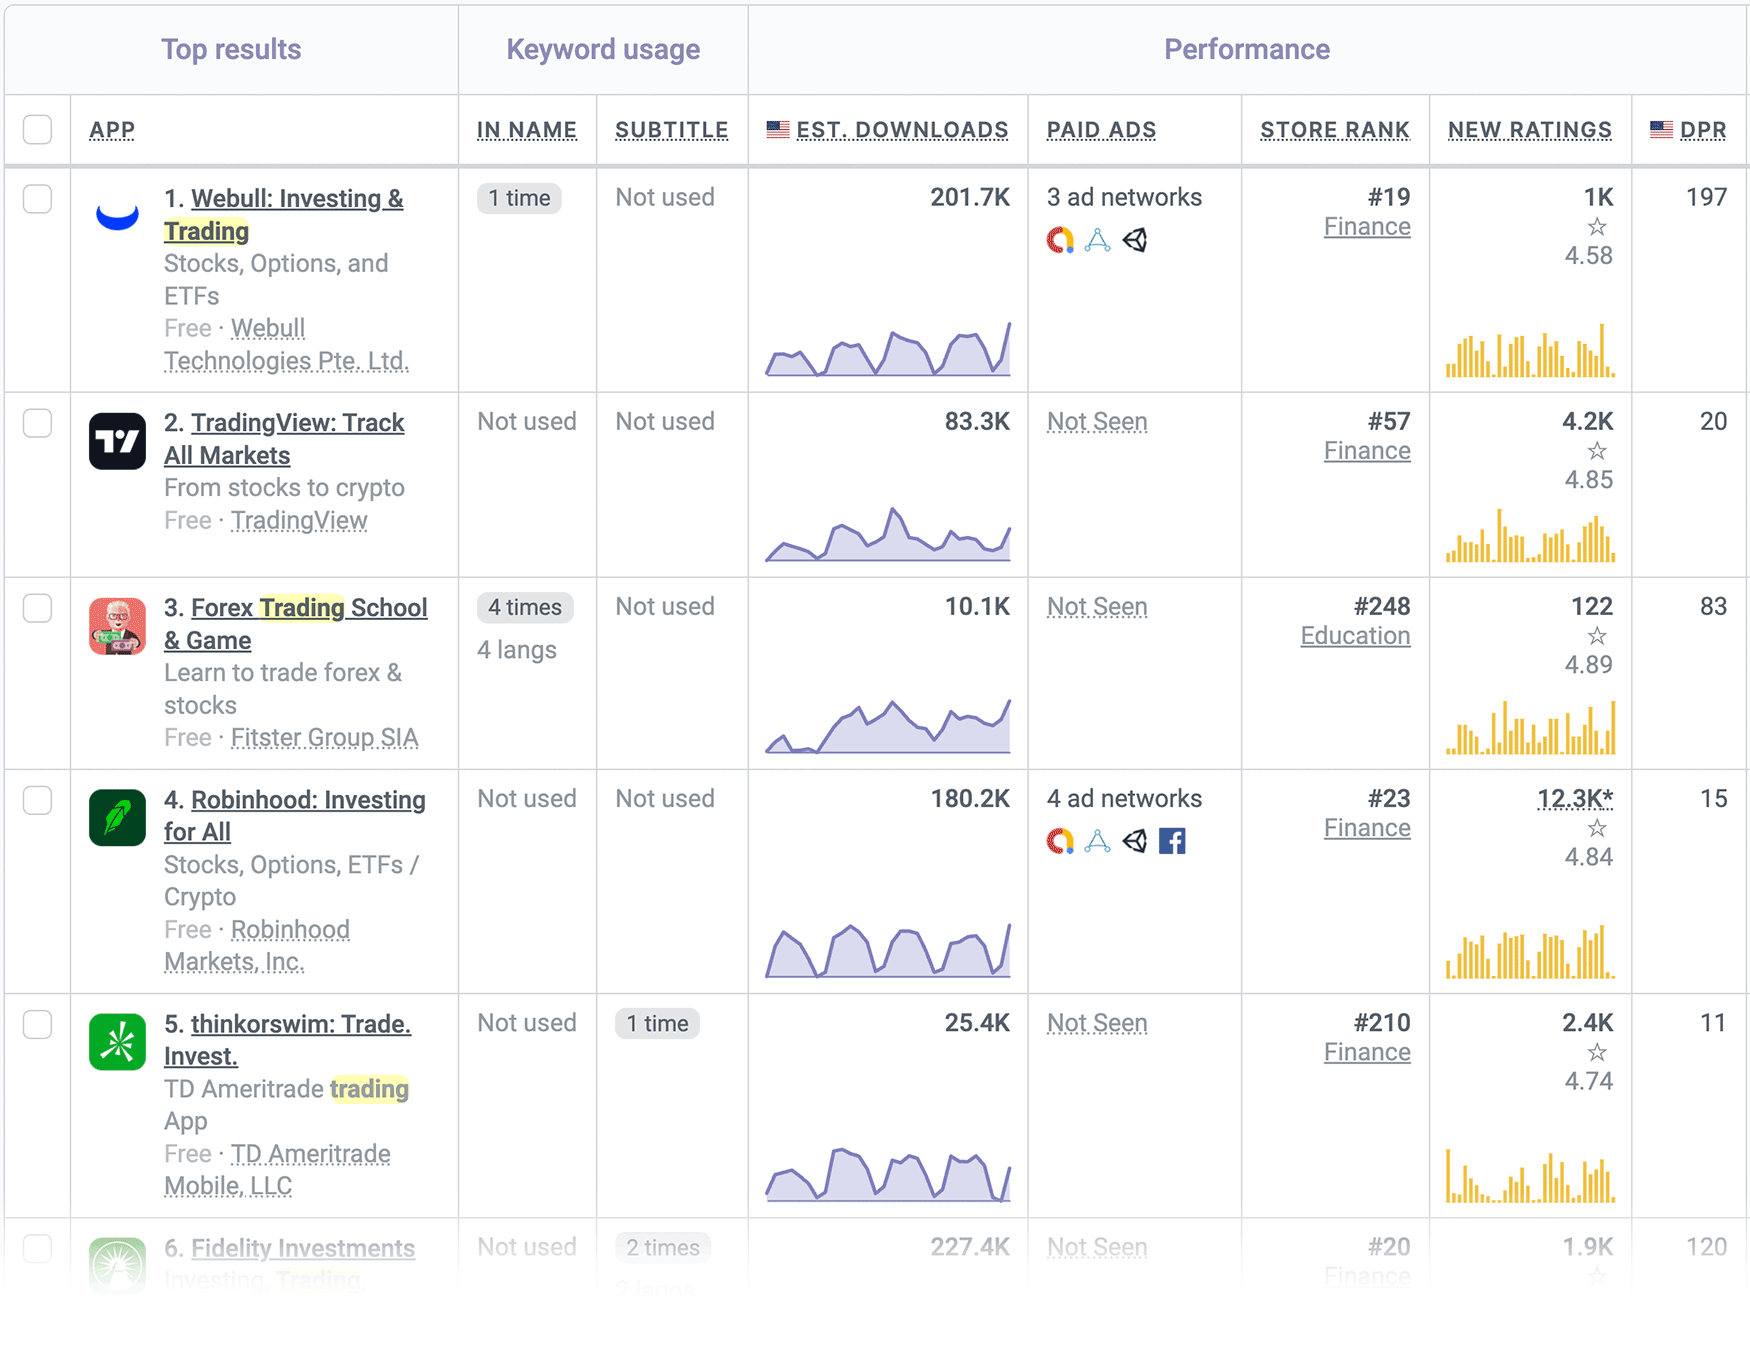
Task: Sort by DPR column header
Action: (1703, 130)
